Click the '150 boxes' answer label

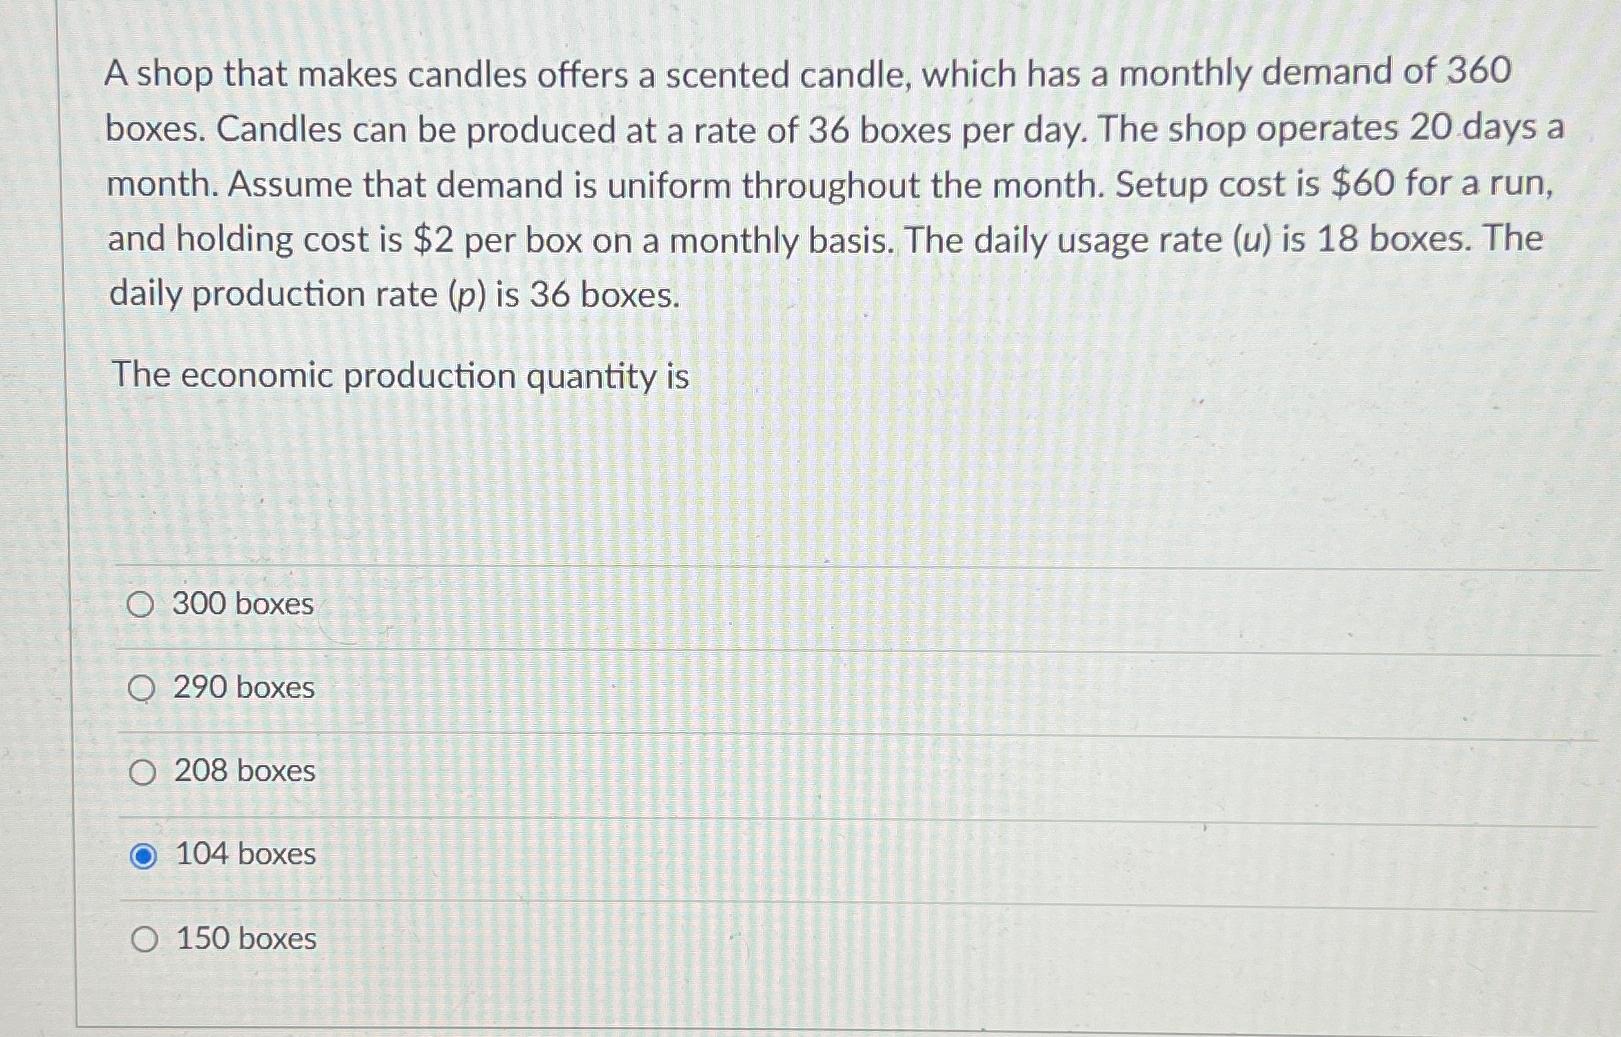tap(247, 938)
